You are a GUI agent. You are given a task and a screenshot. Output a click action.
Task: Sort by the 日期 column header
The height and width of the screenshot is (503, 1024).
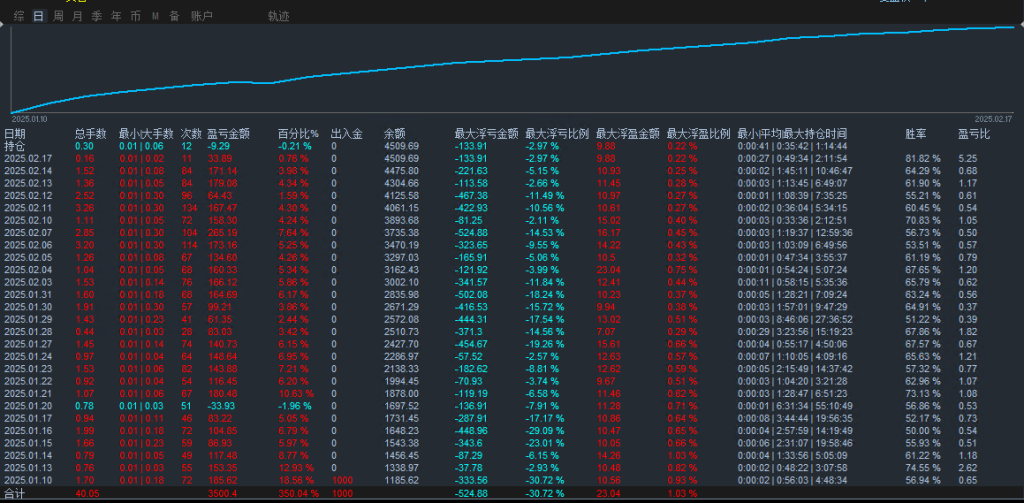pos(15,133)
